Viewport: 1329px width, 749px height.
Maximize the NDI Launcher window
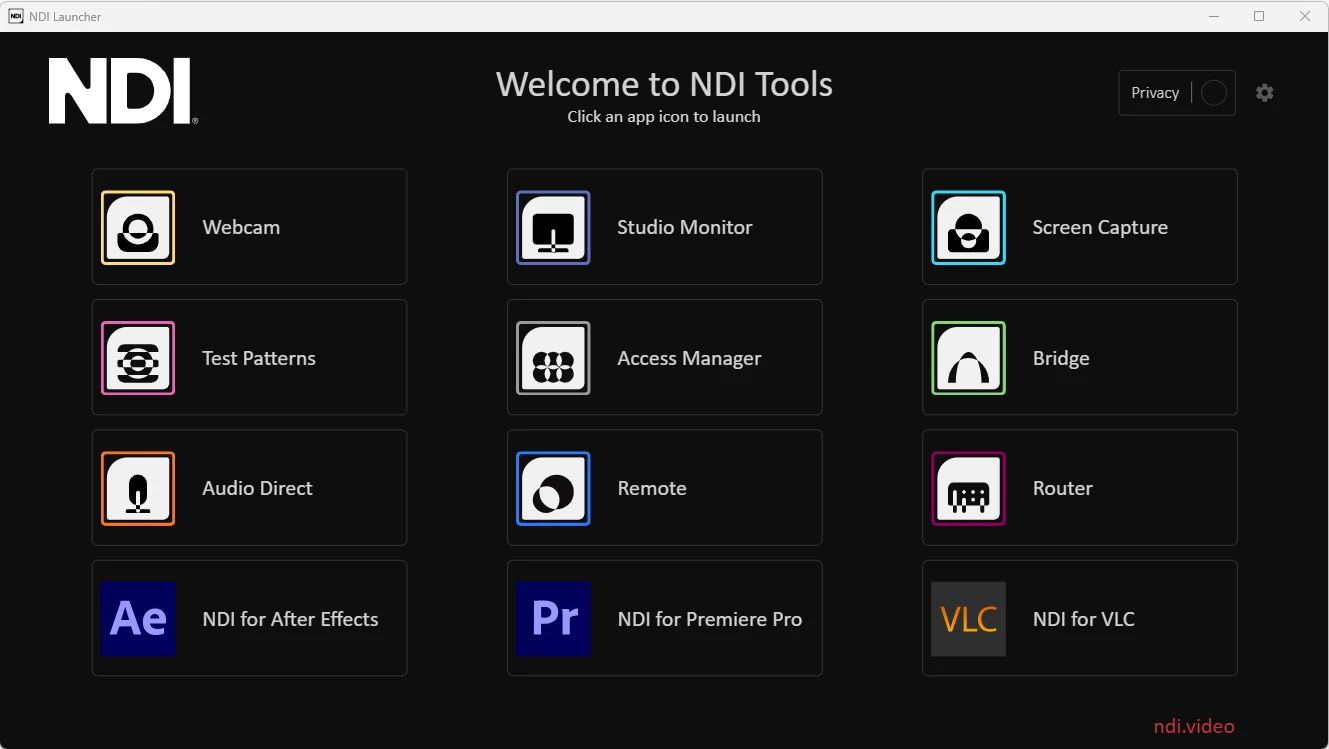pos(1259,16)
